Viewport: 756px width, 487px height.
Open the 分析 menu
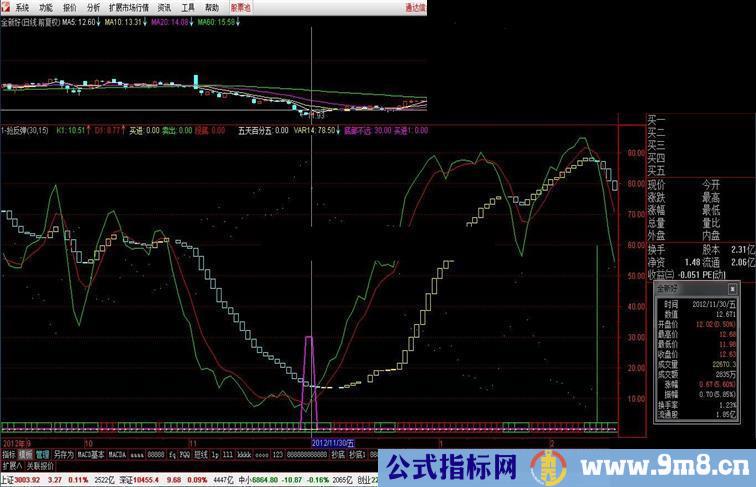tap(93, 6)
